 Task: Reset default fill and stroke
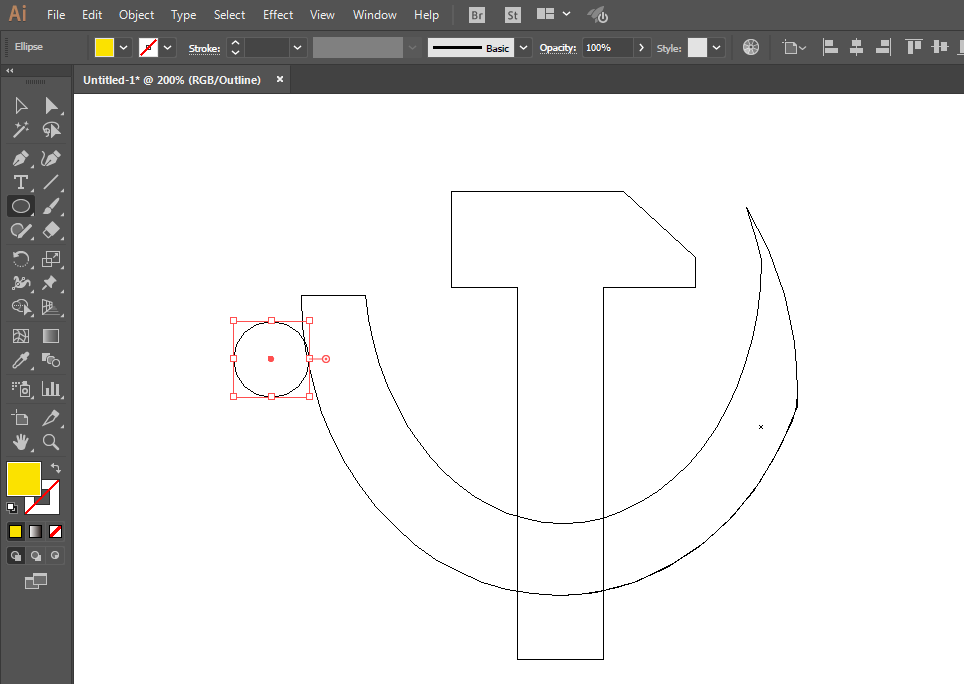click(12, 508)
